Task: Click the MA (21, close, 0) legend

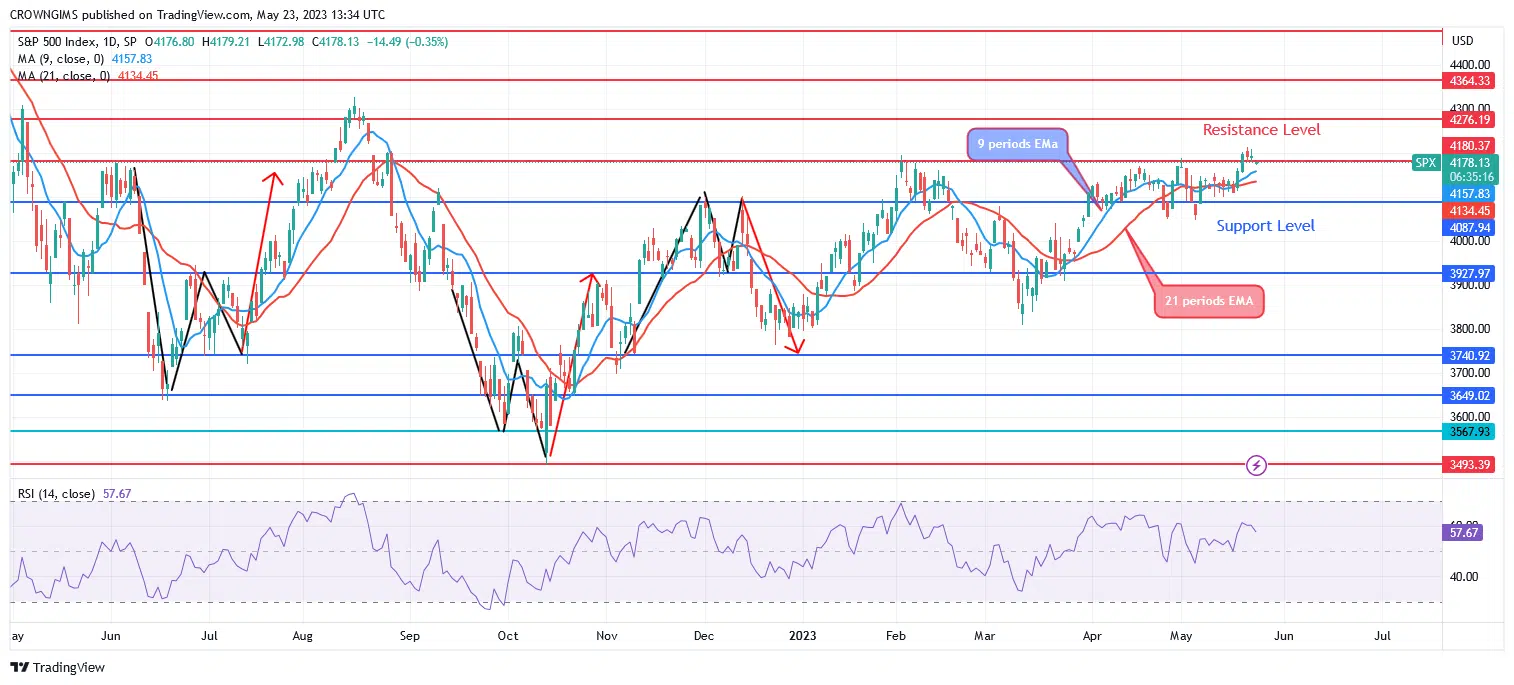Action: click(x=62, y=75)
